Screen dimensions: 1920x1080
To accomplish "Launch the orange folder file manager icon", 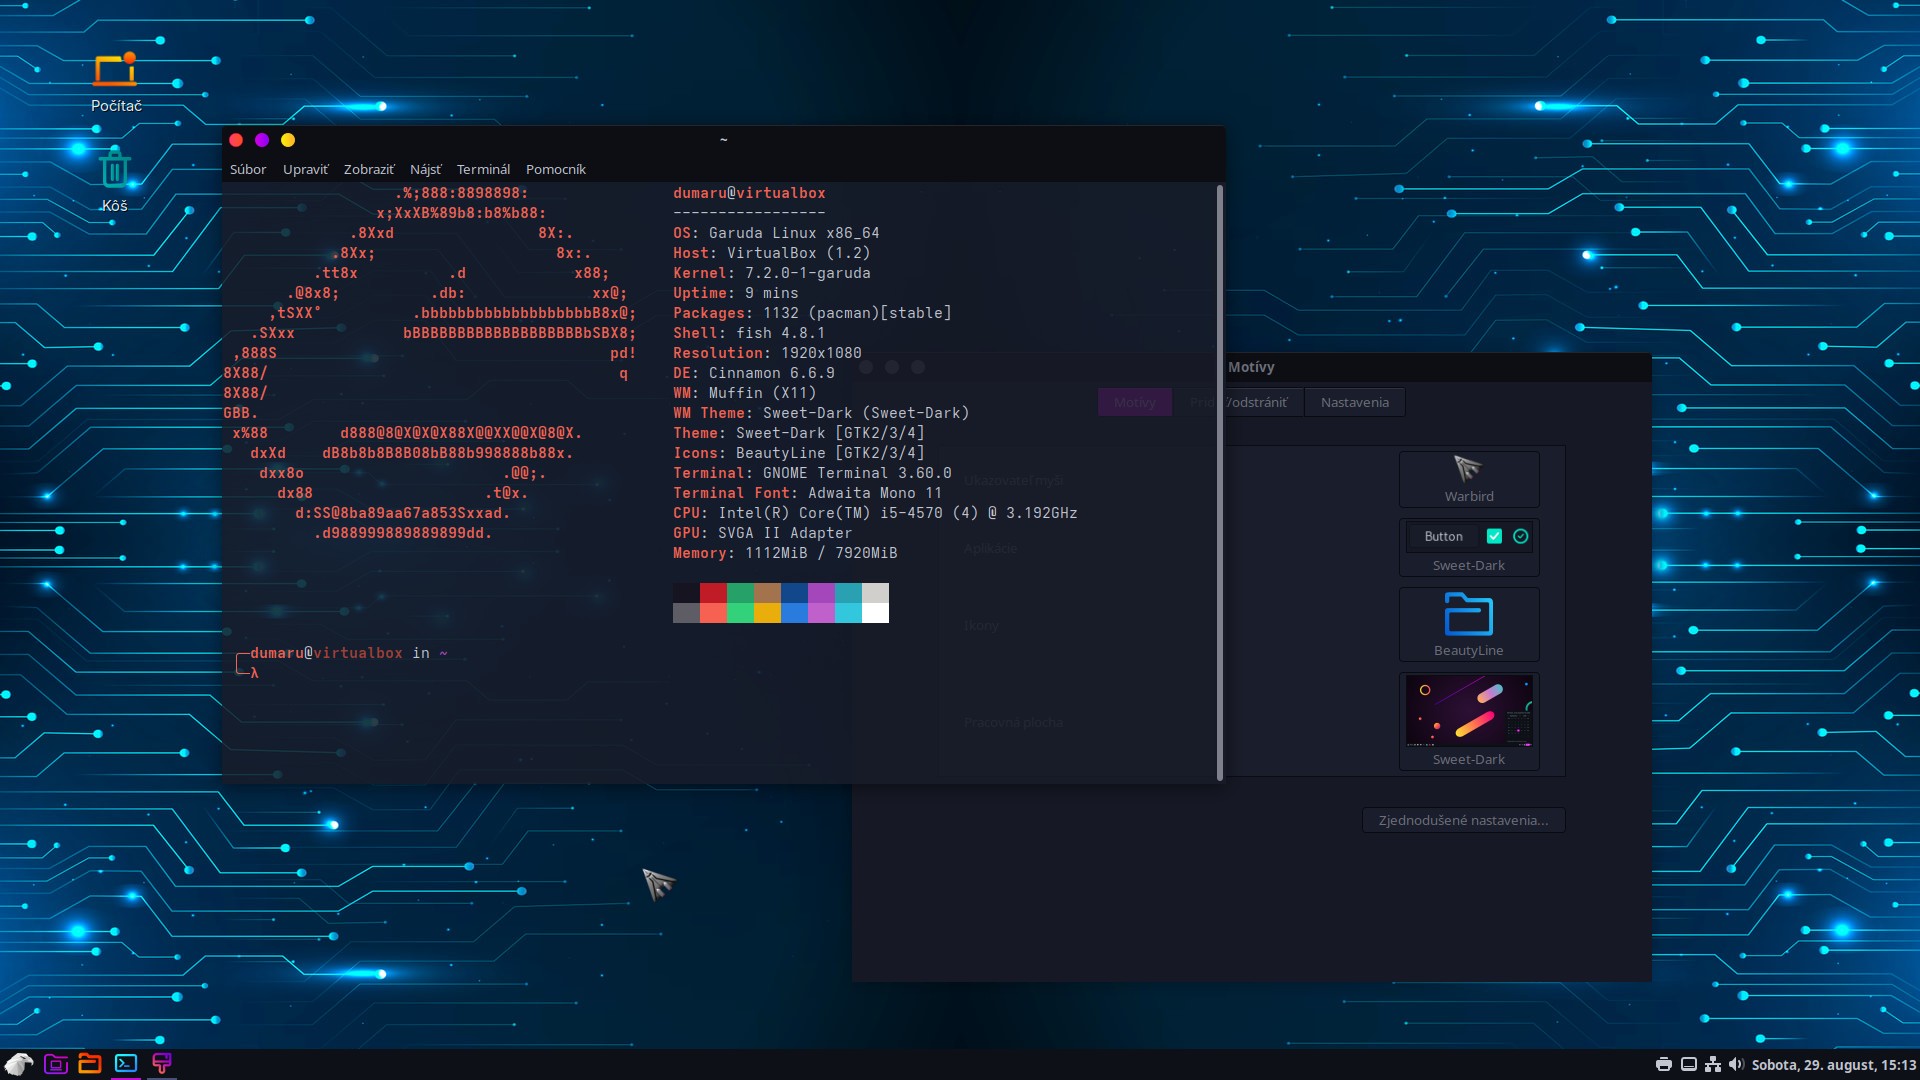I will (x=90, y=1064).
